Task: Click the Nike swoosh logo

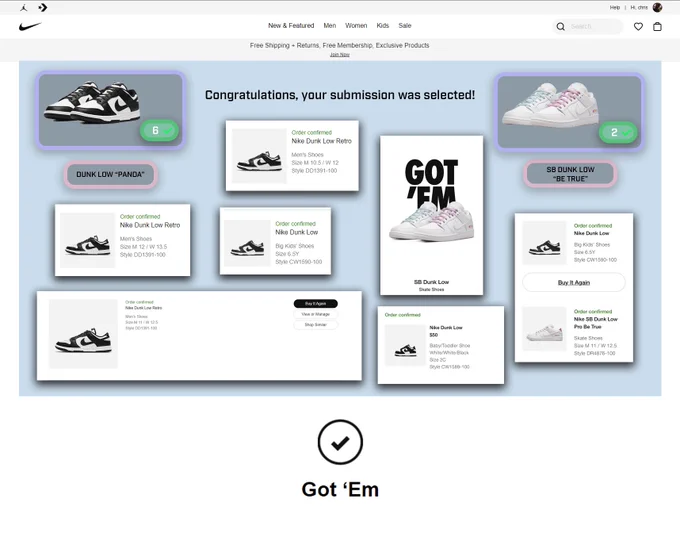Action: [30, 26]
